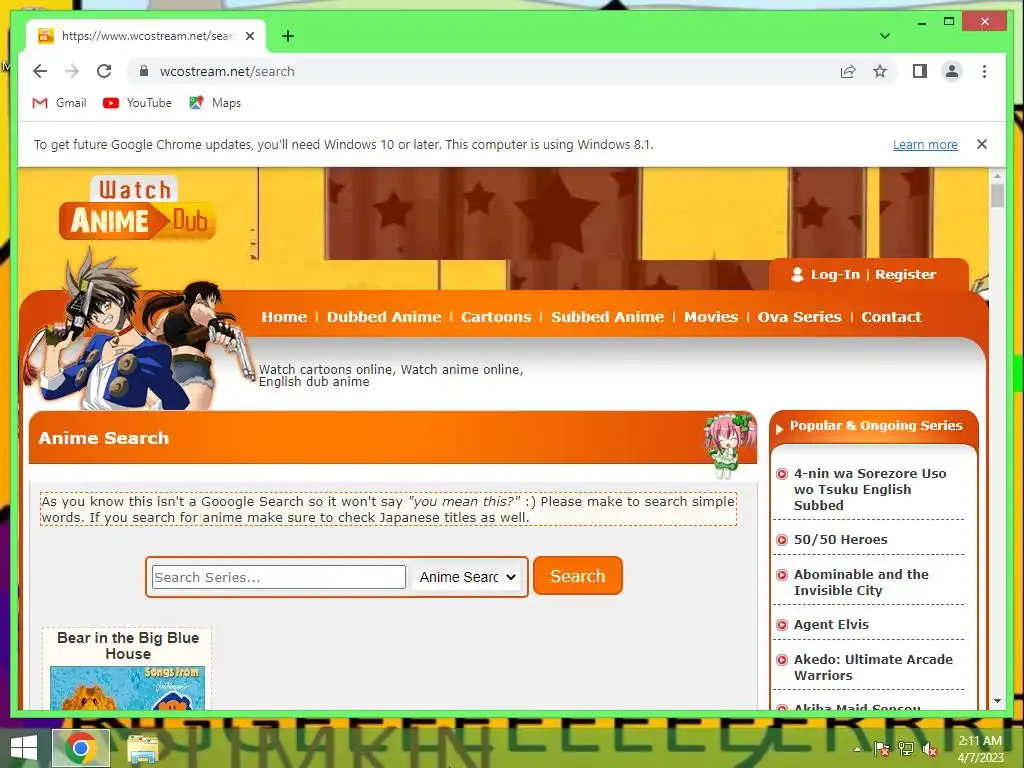Screen dimensions: 1024x768
Task: Show hidden system tray icons
Action: click(x=857, y=749)
